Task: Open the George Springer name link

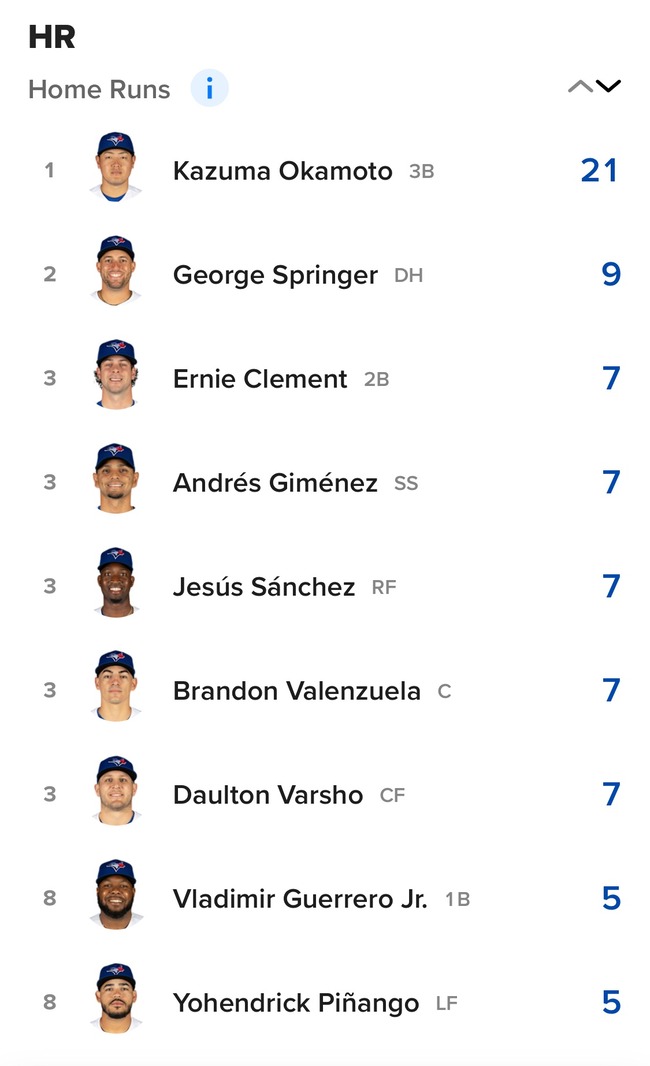Action: pos(275,275)
